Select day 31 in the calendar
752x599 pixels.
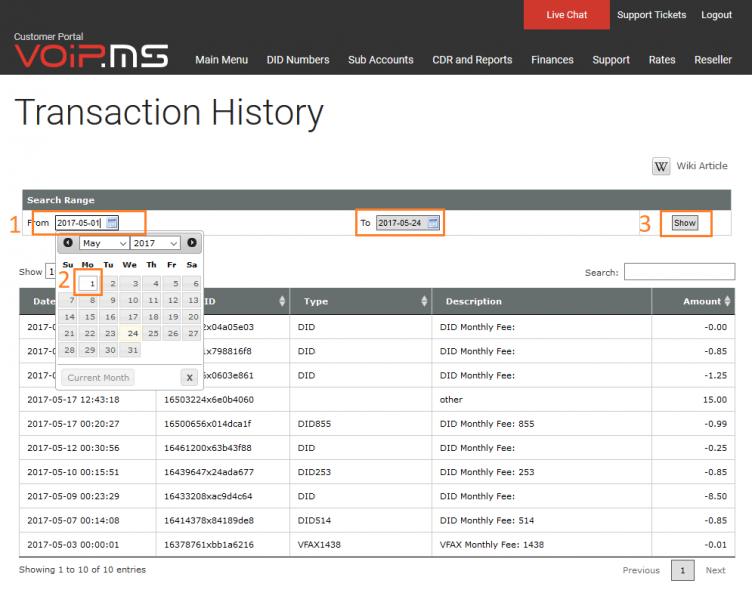pos(130,350)
